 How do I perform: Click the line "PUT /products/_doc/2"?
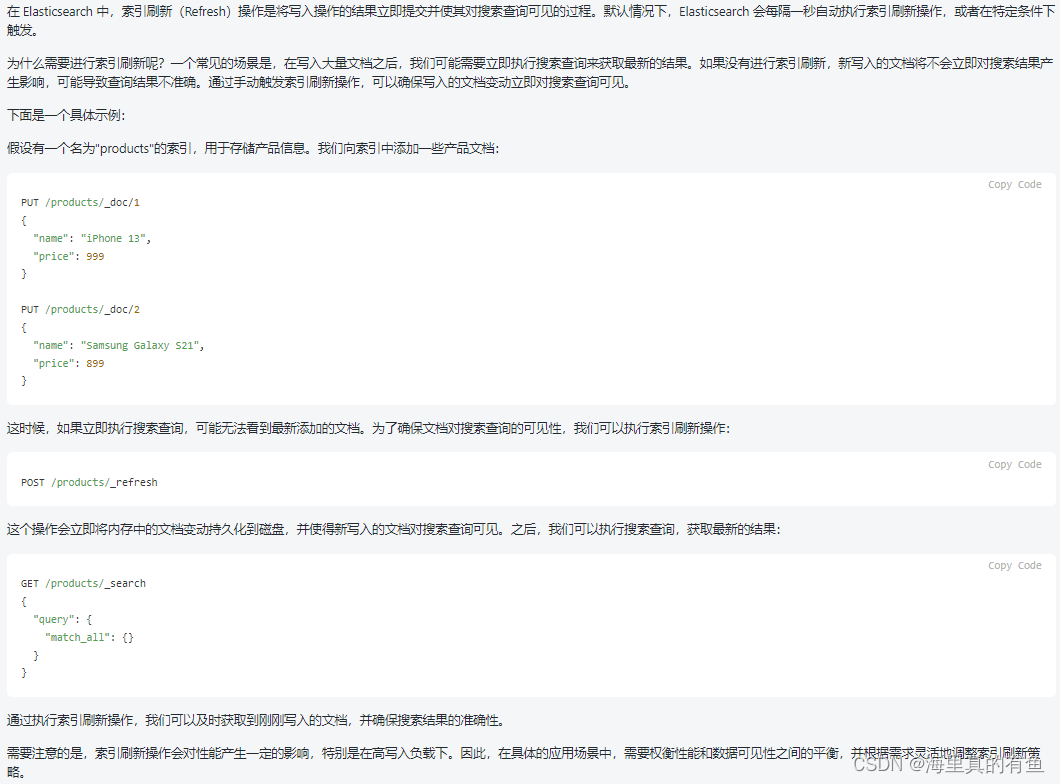[x=80, y=309]
